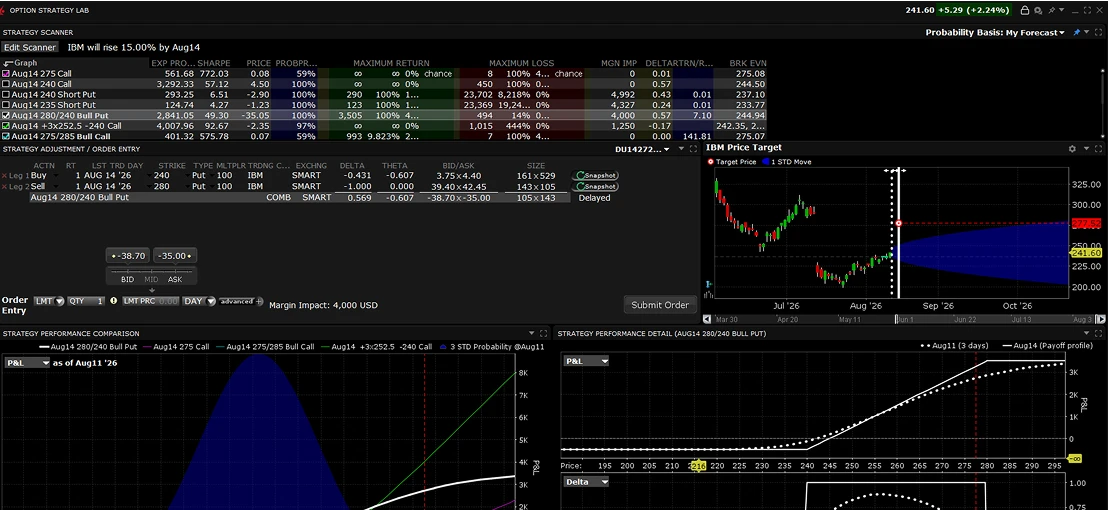Image resolution: width=1108 pixels, height=510 pixels.
Task: Open P&L dropdown in Performance Comparison
Action: point(28,362)
